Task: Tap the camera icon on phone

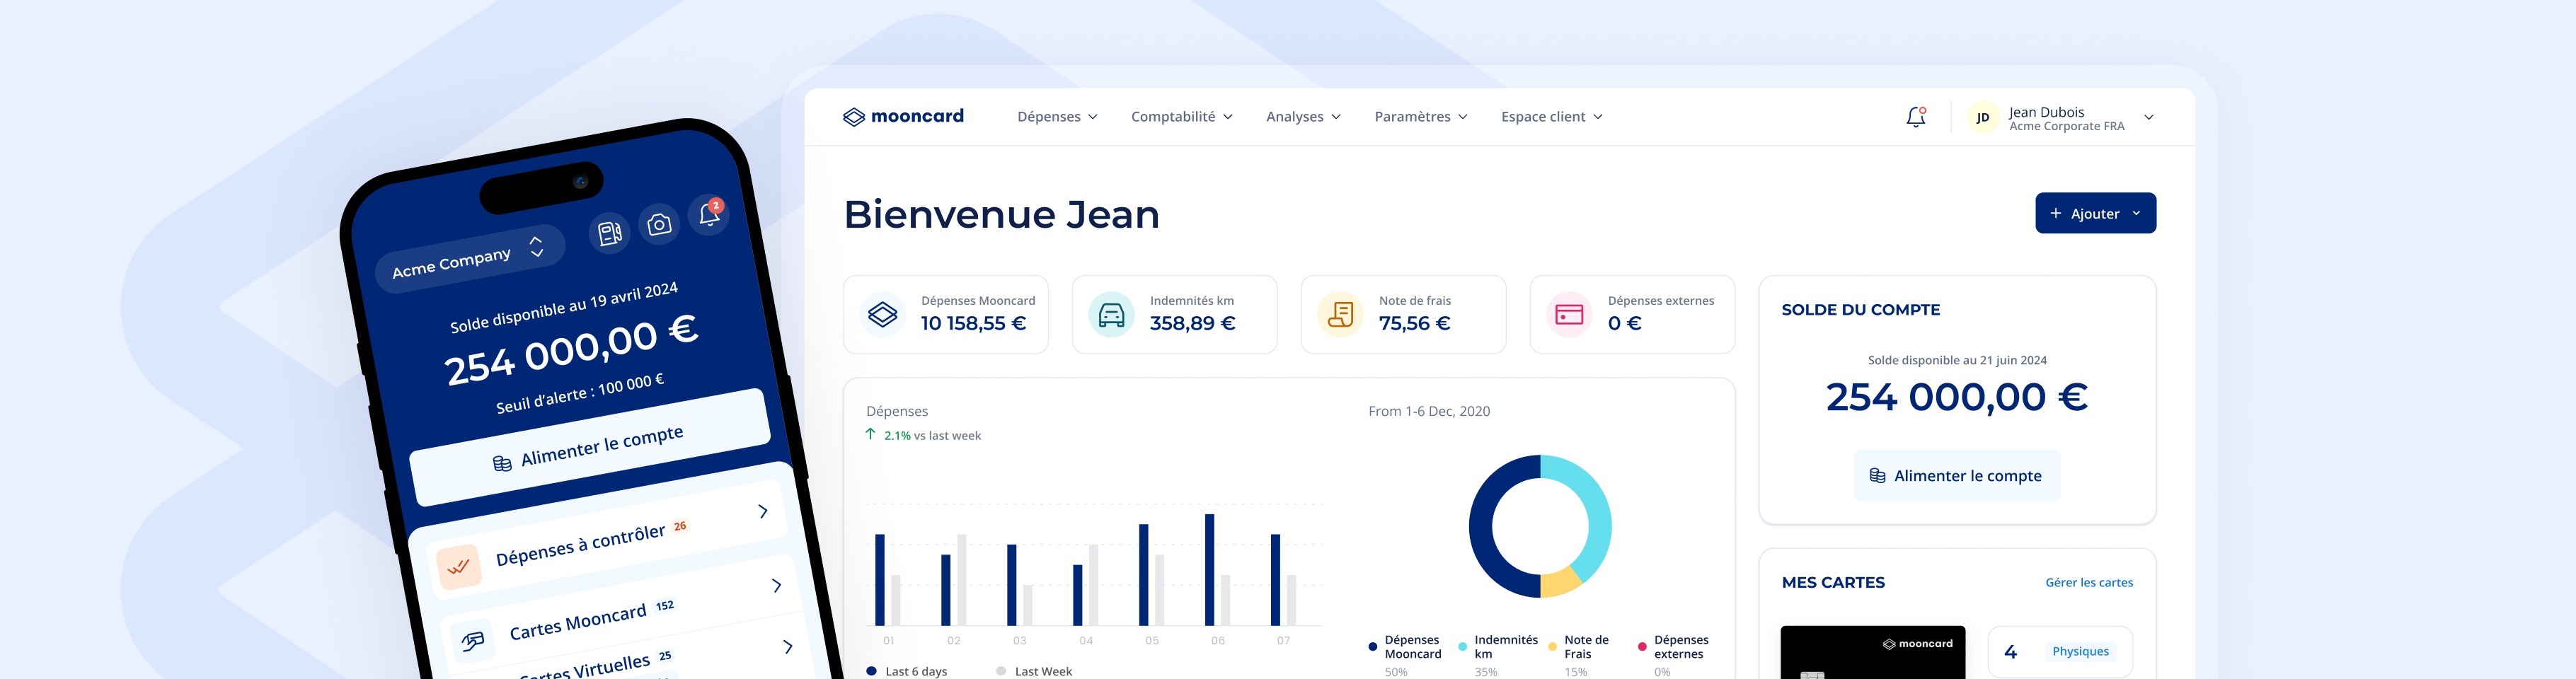Action: tap(659, 225)
